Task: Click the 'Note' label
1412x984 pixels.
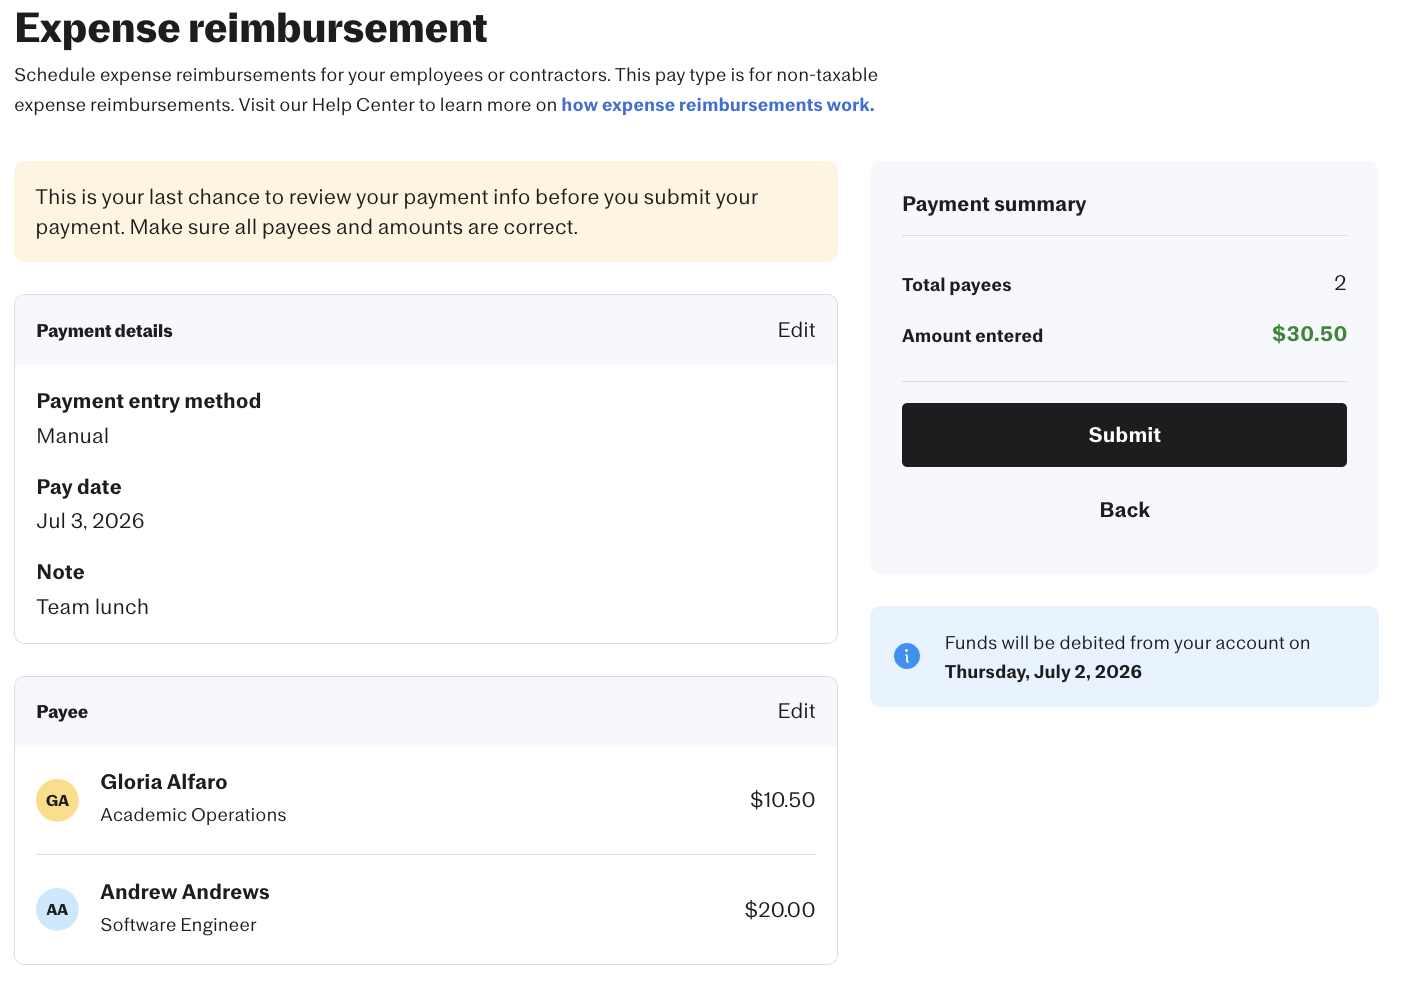Action: click(x=60, y=572)
